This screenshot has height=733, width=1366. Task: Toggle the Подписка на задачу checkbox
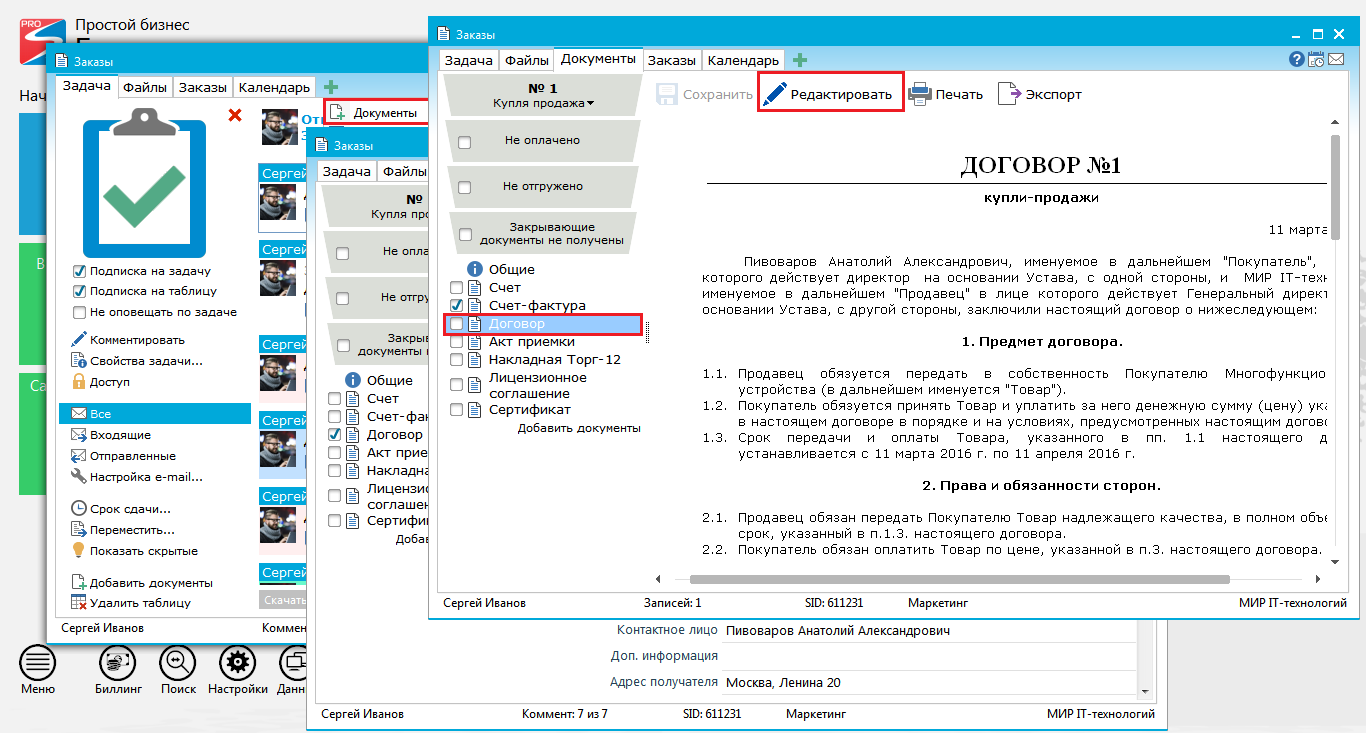(79, 271)
